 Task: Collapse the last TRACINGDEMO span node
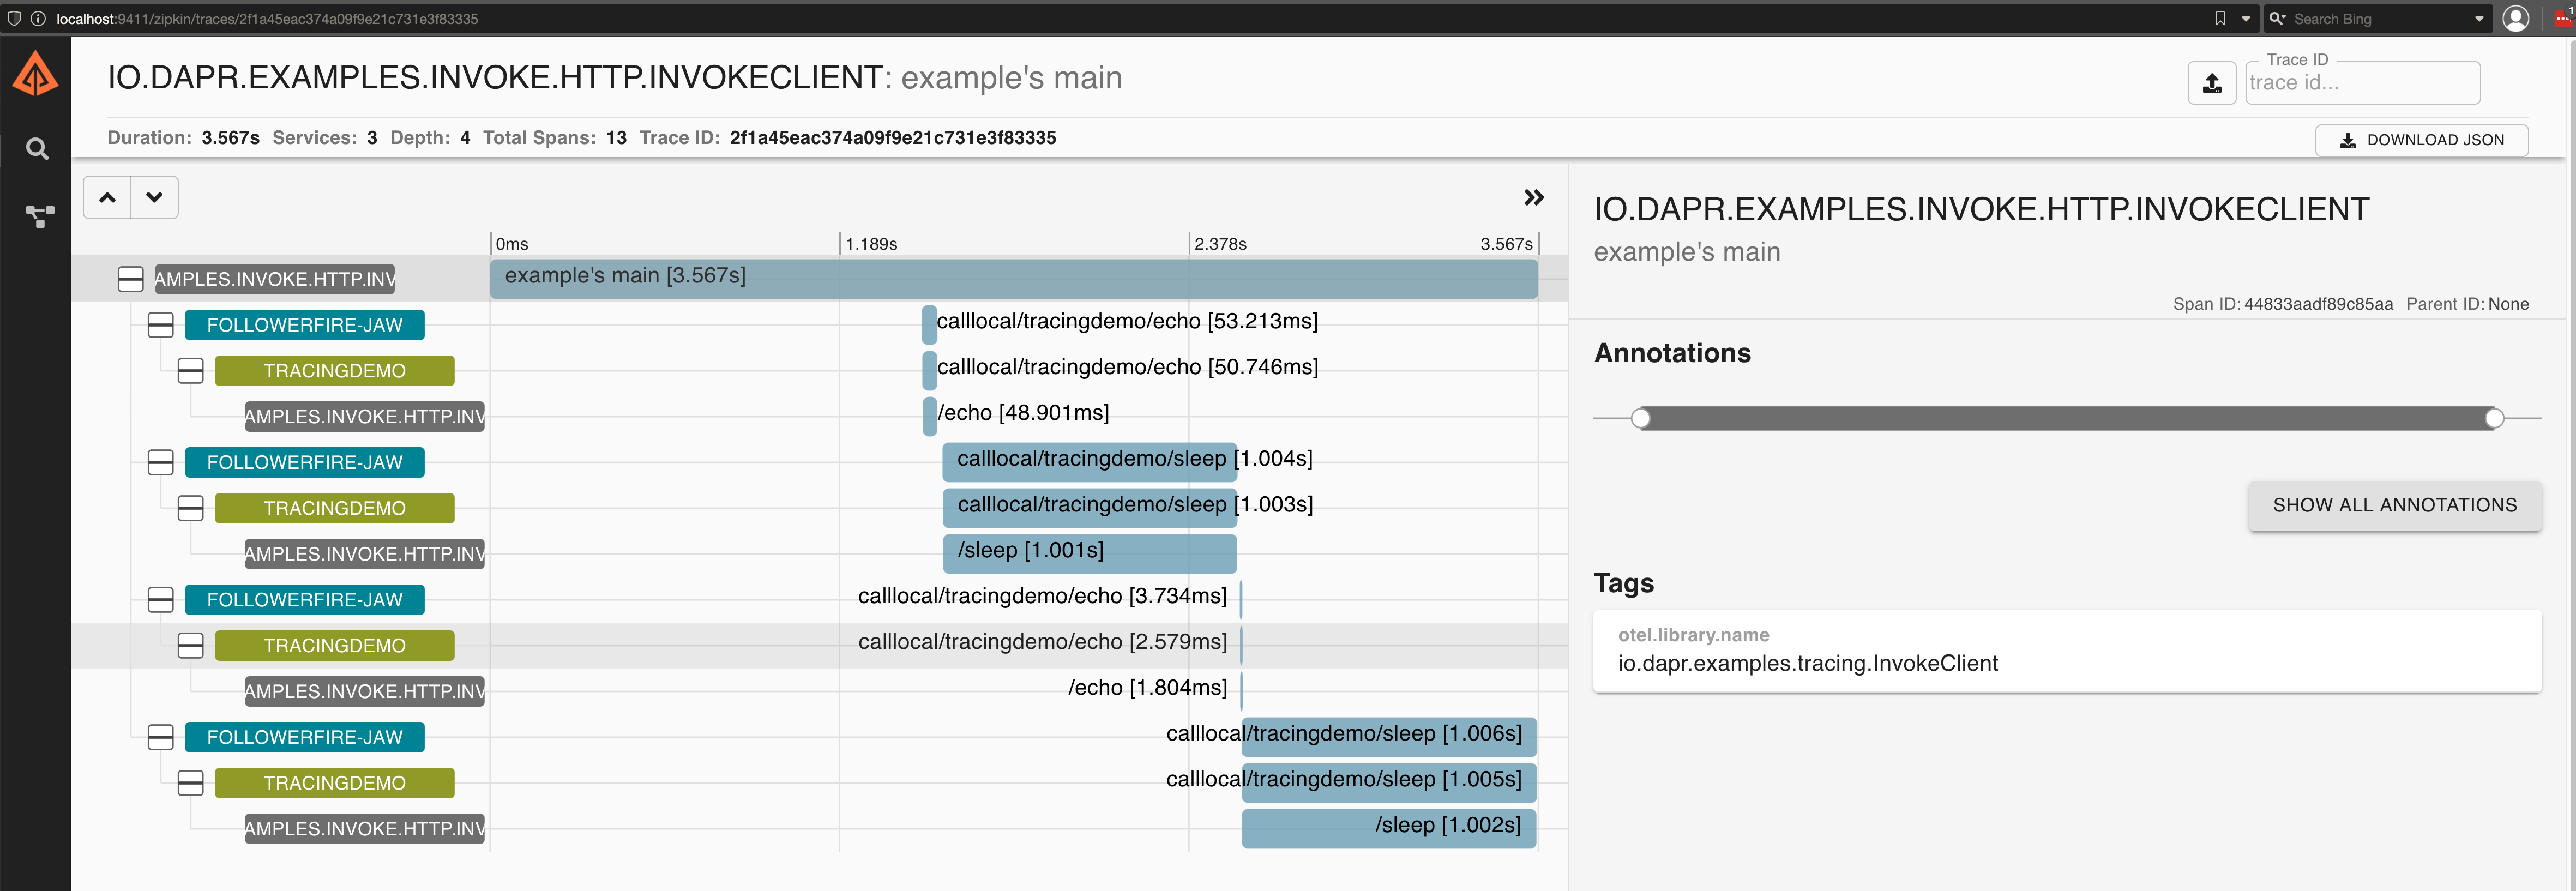pos(190,783)
